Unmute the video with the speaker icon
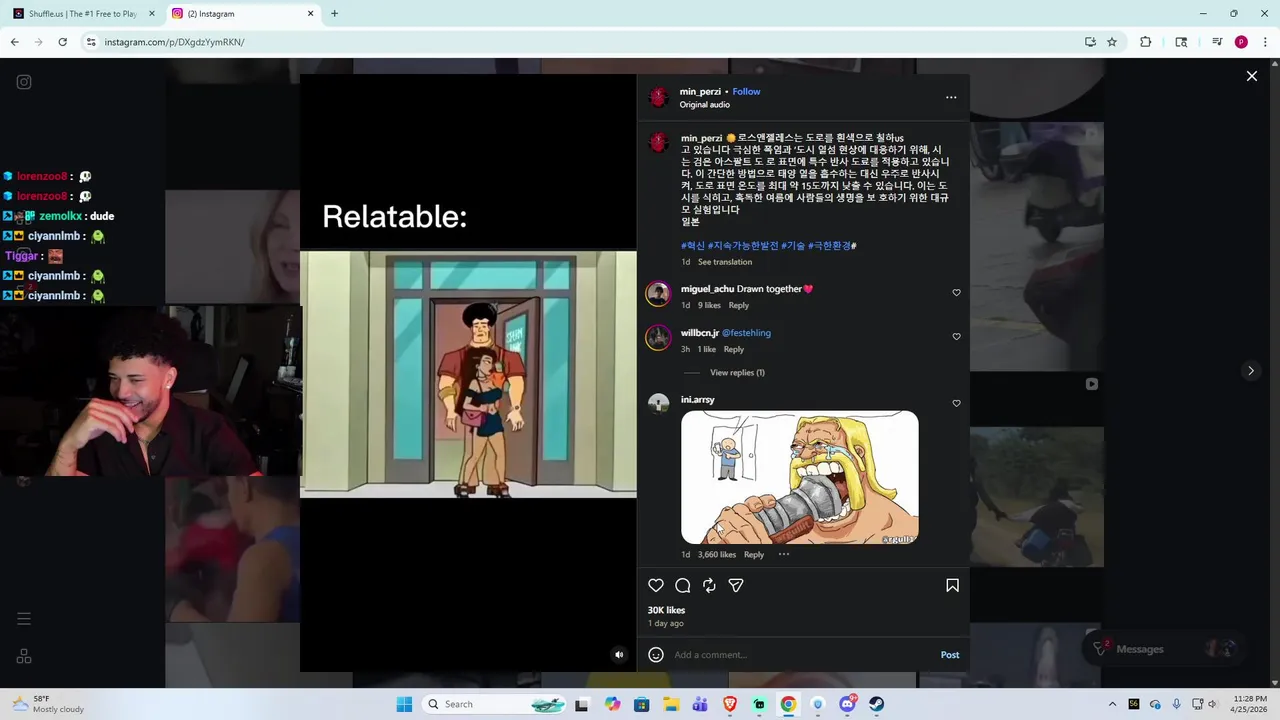The width and height of the screenshot is (1280, 720). point(619,655)
